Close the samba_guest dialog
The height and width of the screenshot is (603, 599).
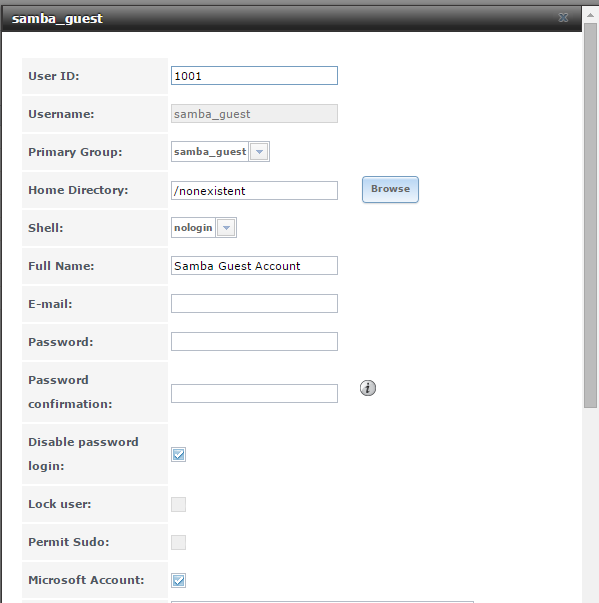(x=563, y=17)
